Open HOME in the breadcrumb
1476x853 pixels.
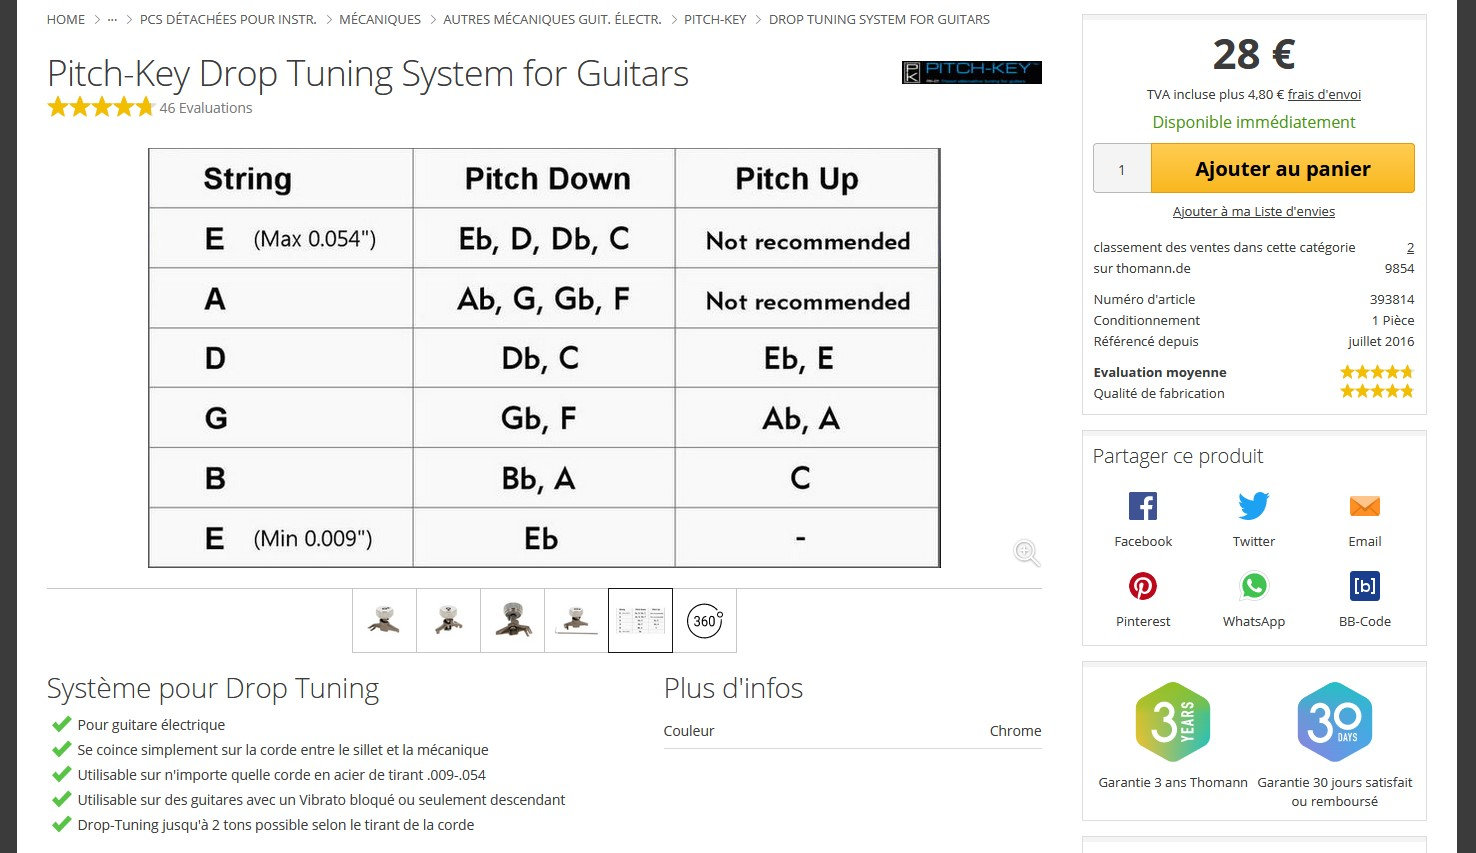66,19
